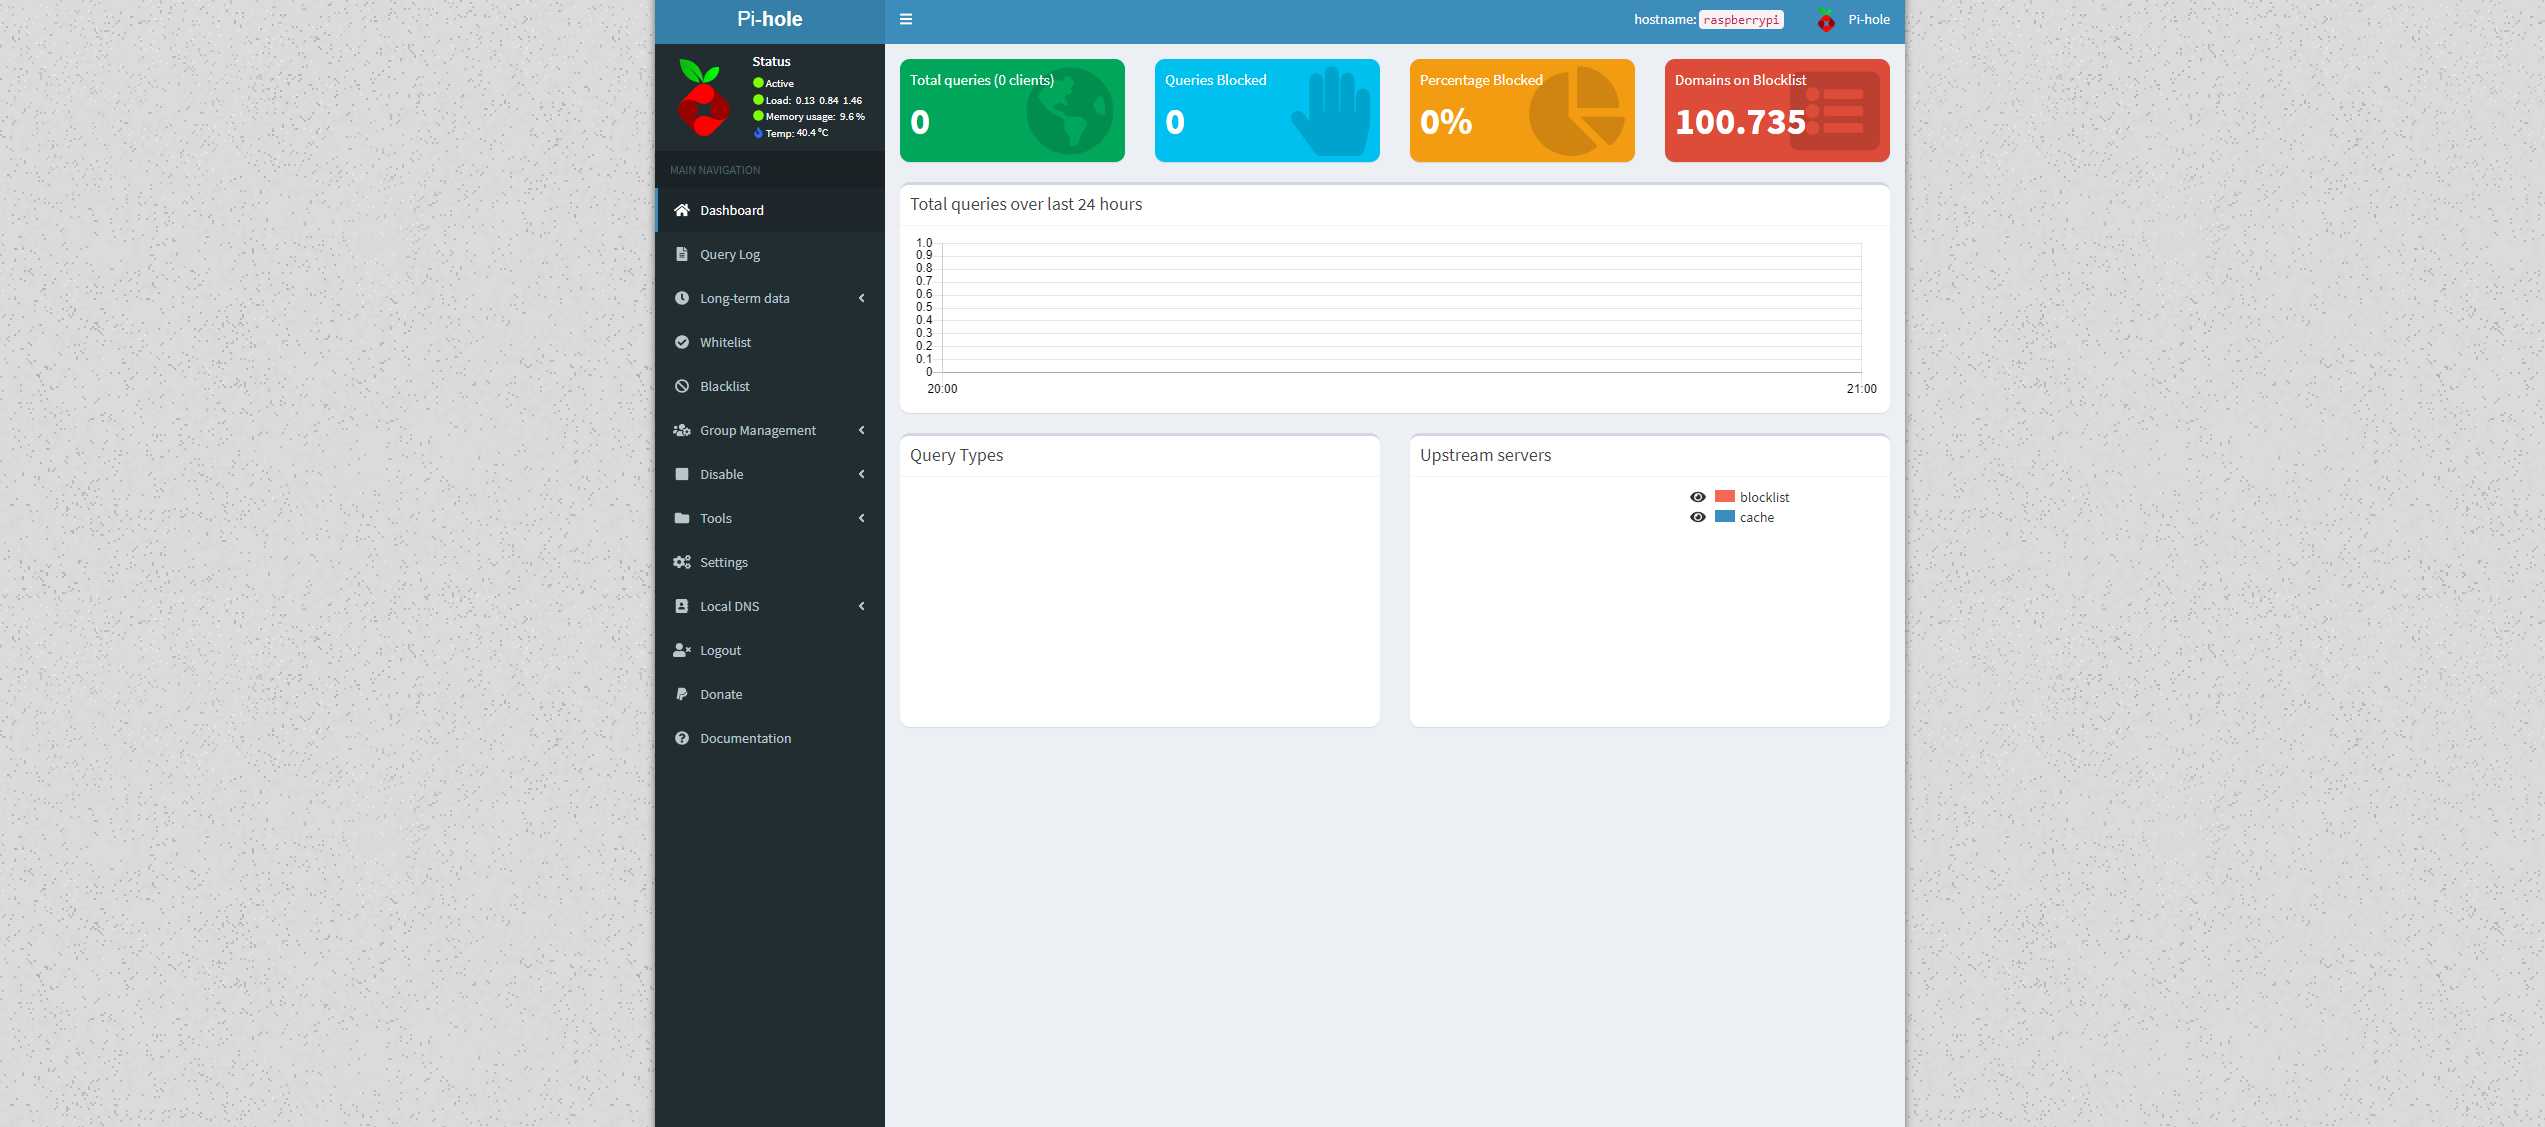This screenshot has height=1127, width=2545.
Task: Go to the Whitelist page
Action: click(x=770, y=342)
